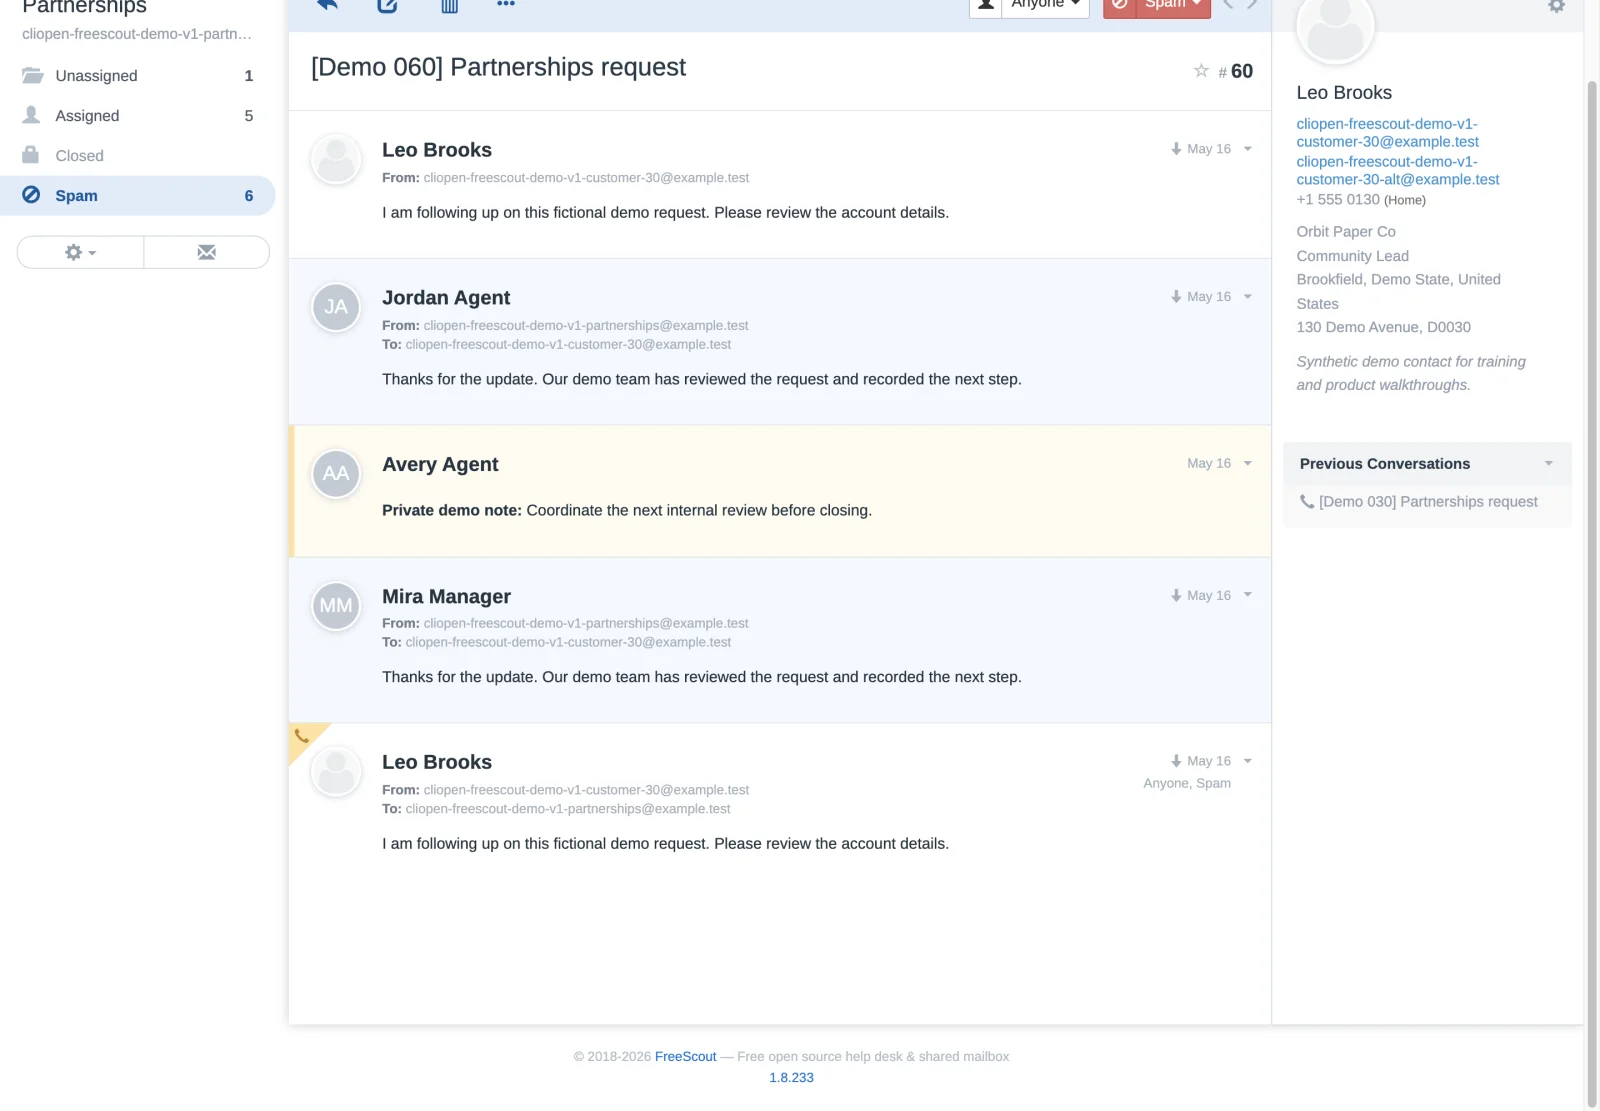
Task: Click the Private demo note text
Action: tap(627, 510)
